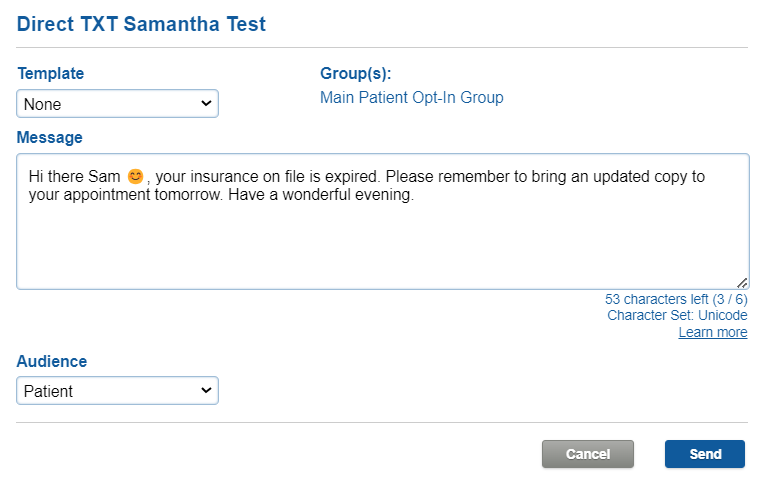Click the Direct TXT Samantha Test heading
Viewport: 760px width, 478px height.
pyautogui.click(x=141, y=24)
